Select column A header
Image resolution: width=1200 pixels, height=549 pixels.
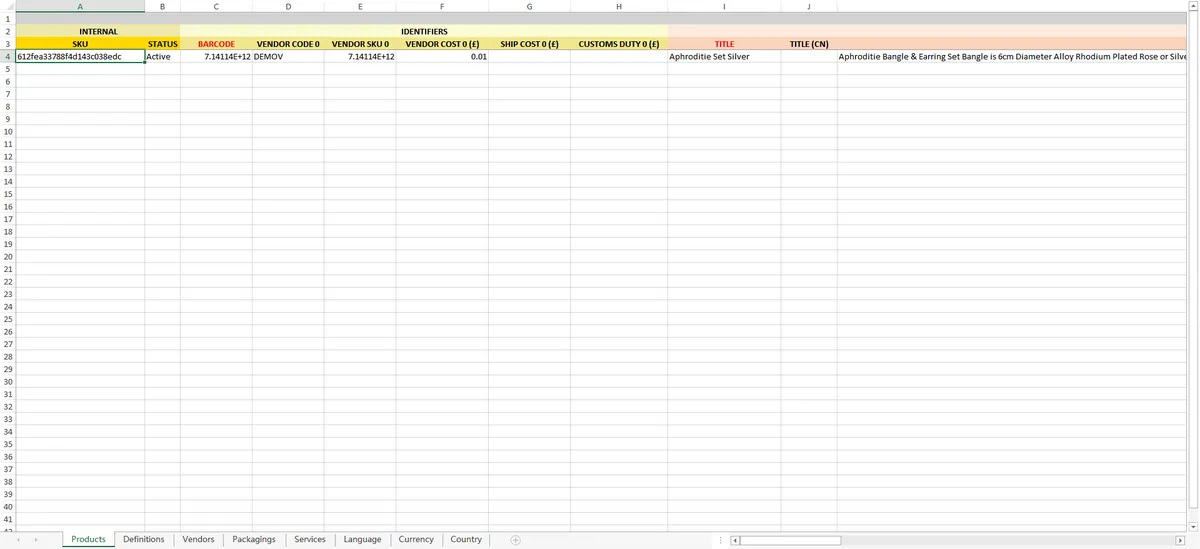coord(80,6)
